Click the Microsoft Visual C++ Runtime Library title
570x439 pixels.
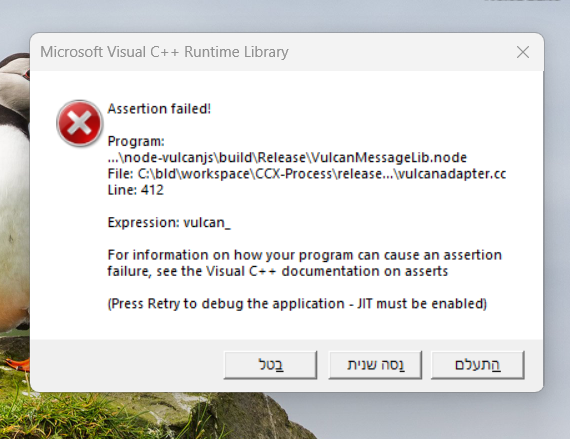coord(164,52)
